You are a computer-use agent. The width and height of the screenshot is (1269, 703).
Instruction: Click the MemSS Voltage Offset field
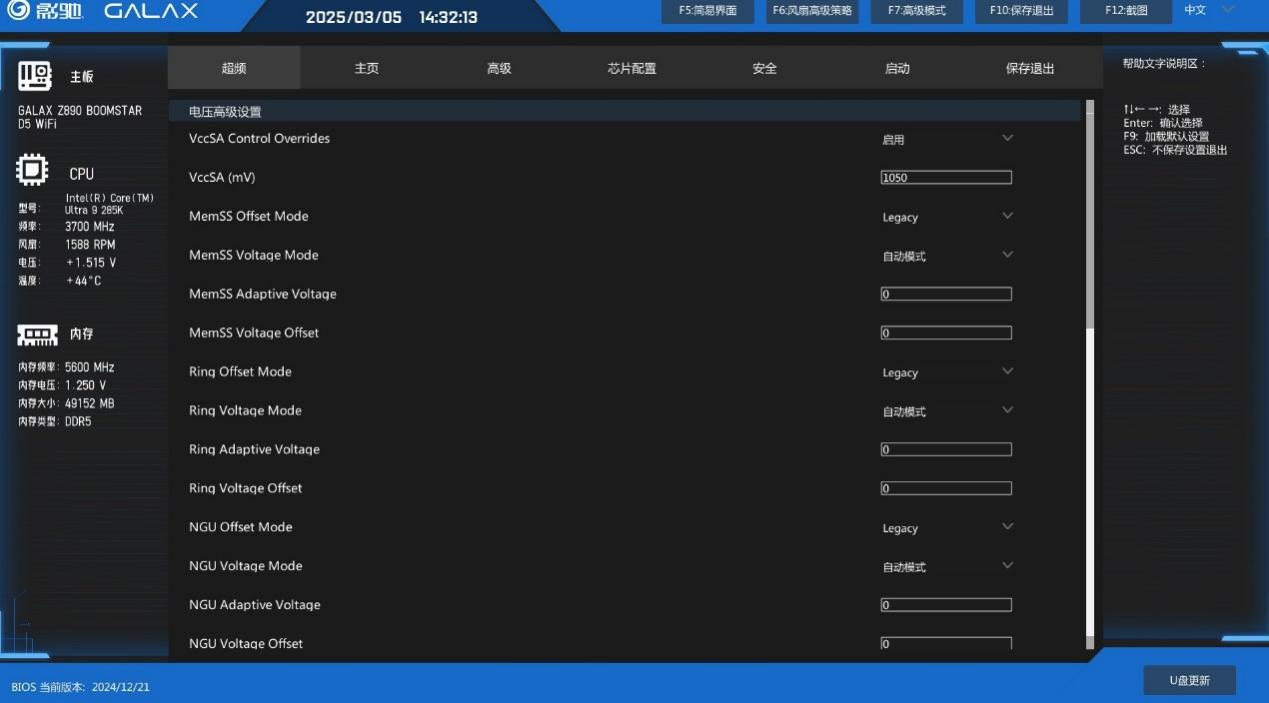(946, 333)
